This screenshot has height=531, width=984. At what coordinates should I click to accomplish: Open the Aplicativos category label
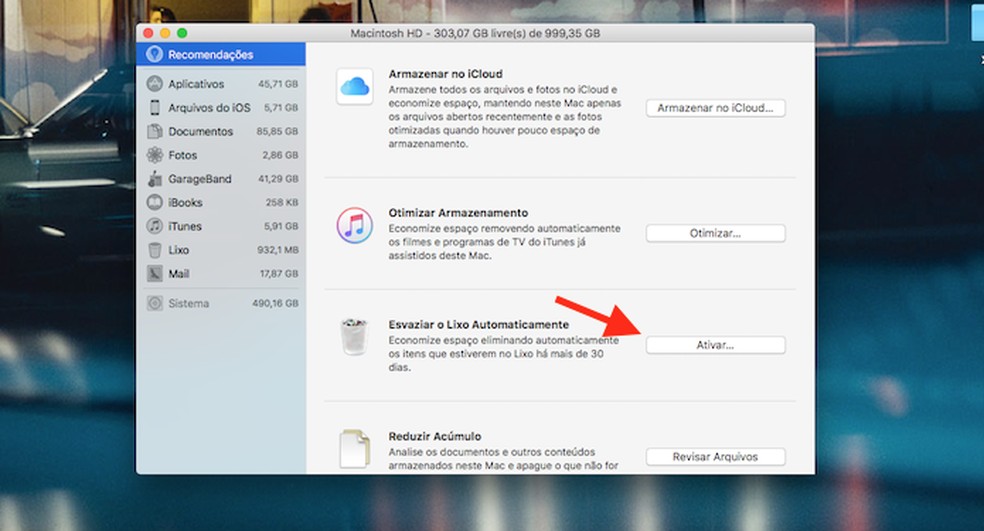196,84
